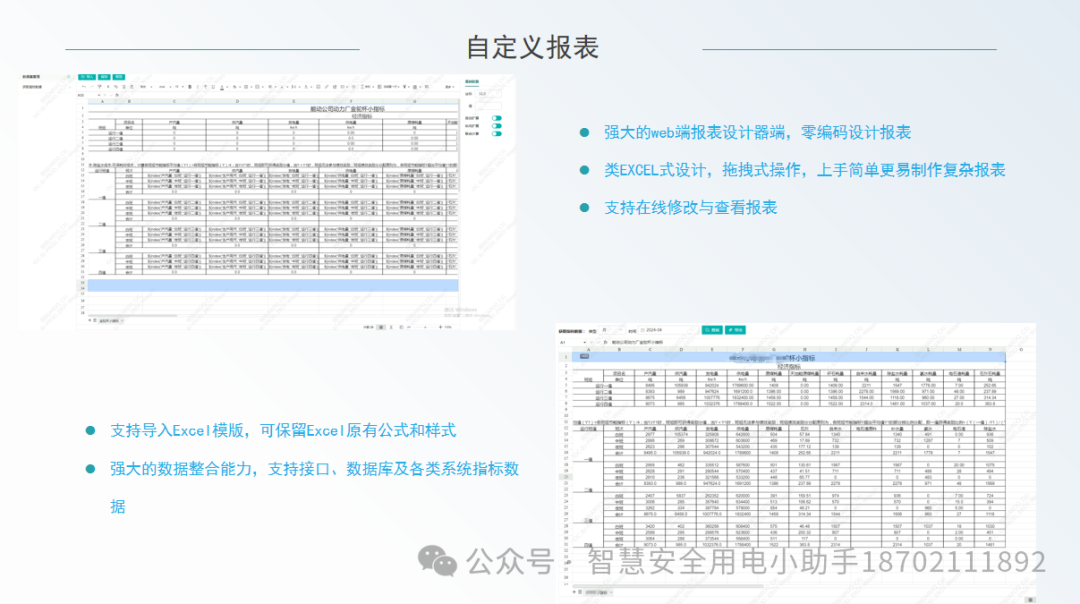
Task: Toggle underline (U) in the designer toolbar
Action: tap(214, 87)
